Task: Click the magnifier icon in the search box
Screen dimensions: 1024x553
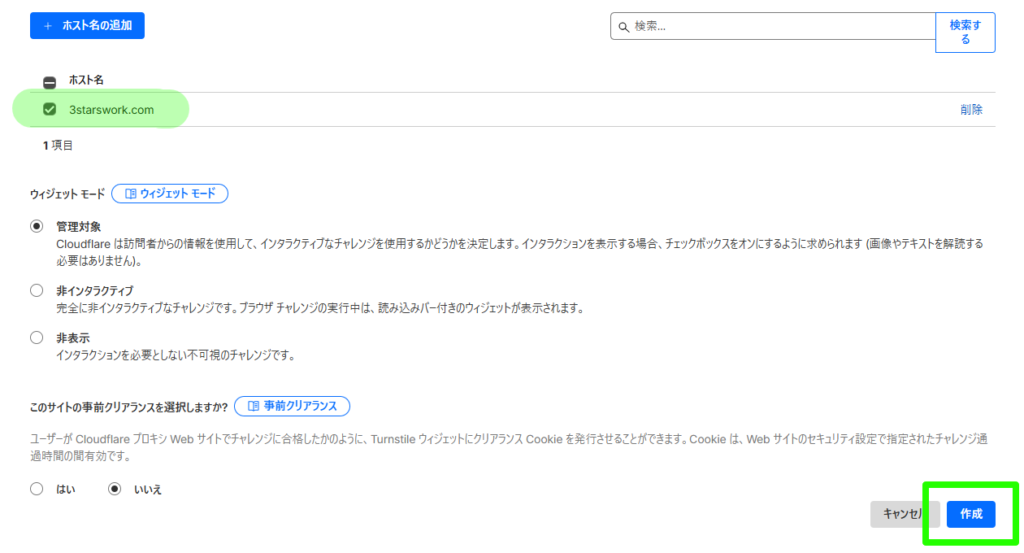Action: [624, 27]
